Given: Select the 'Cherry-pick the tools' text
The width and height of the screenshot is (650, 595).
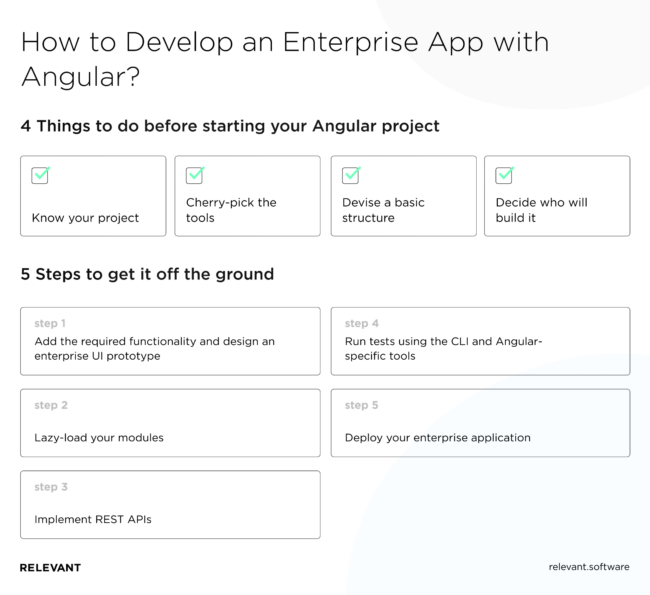Looking at the screenshot, I should [x=231, y=210].
